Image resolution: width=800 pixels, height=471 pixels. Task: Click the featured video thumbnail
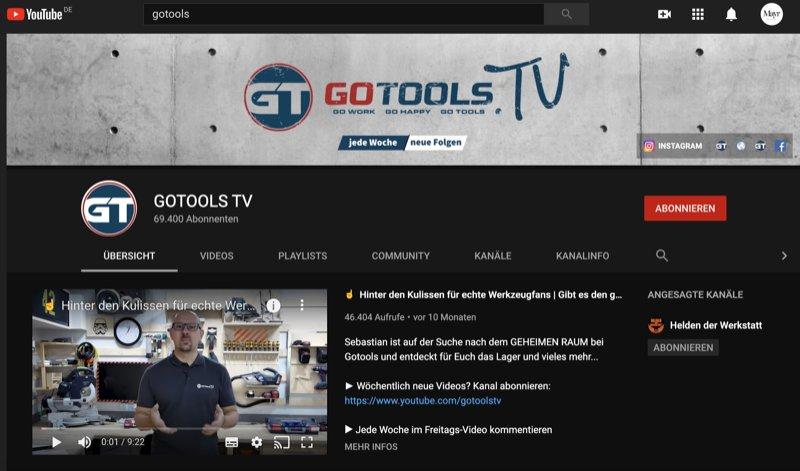(x=180, y=371)
